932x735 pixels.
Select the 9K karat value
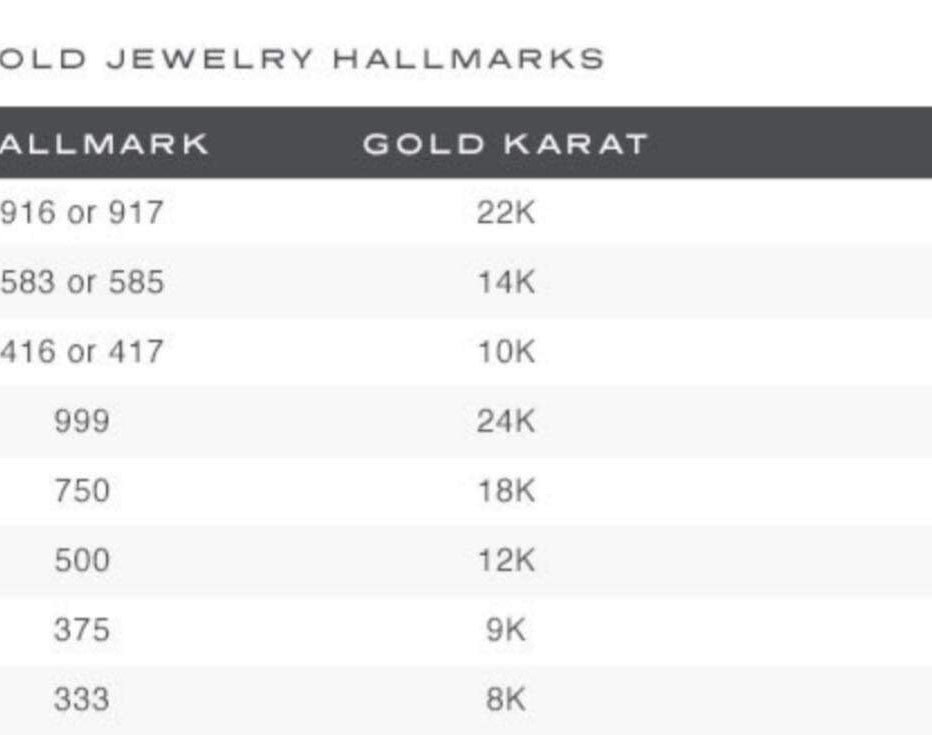505,630
